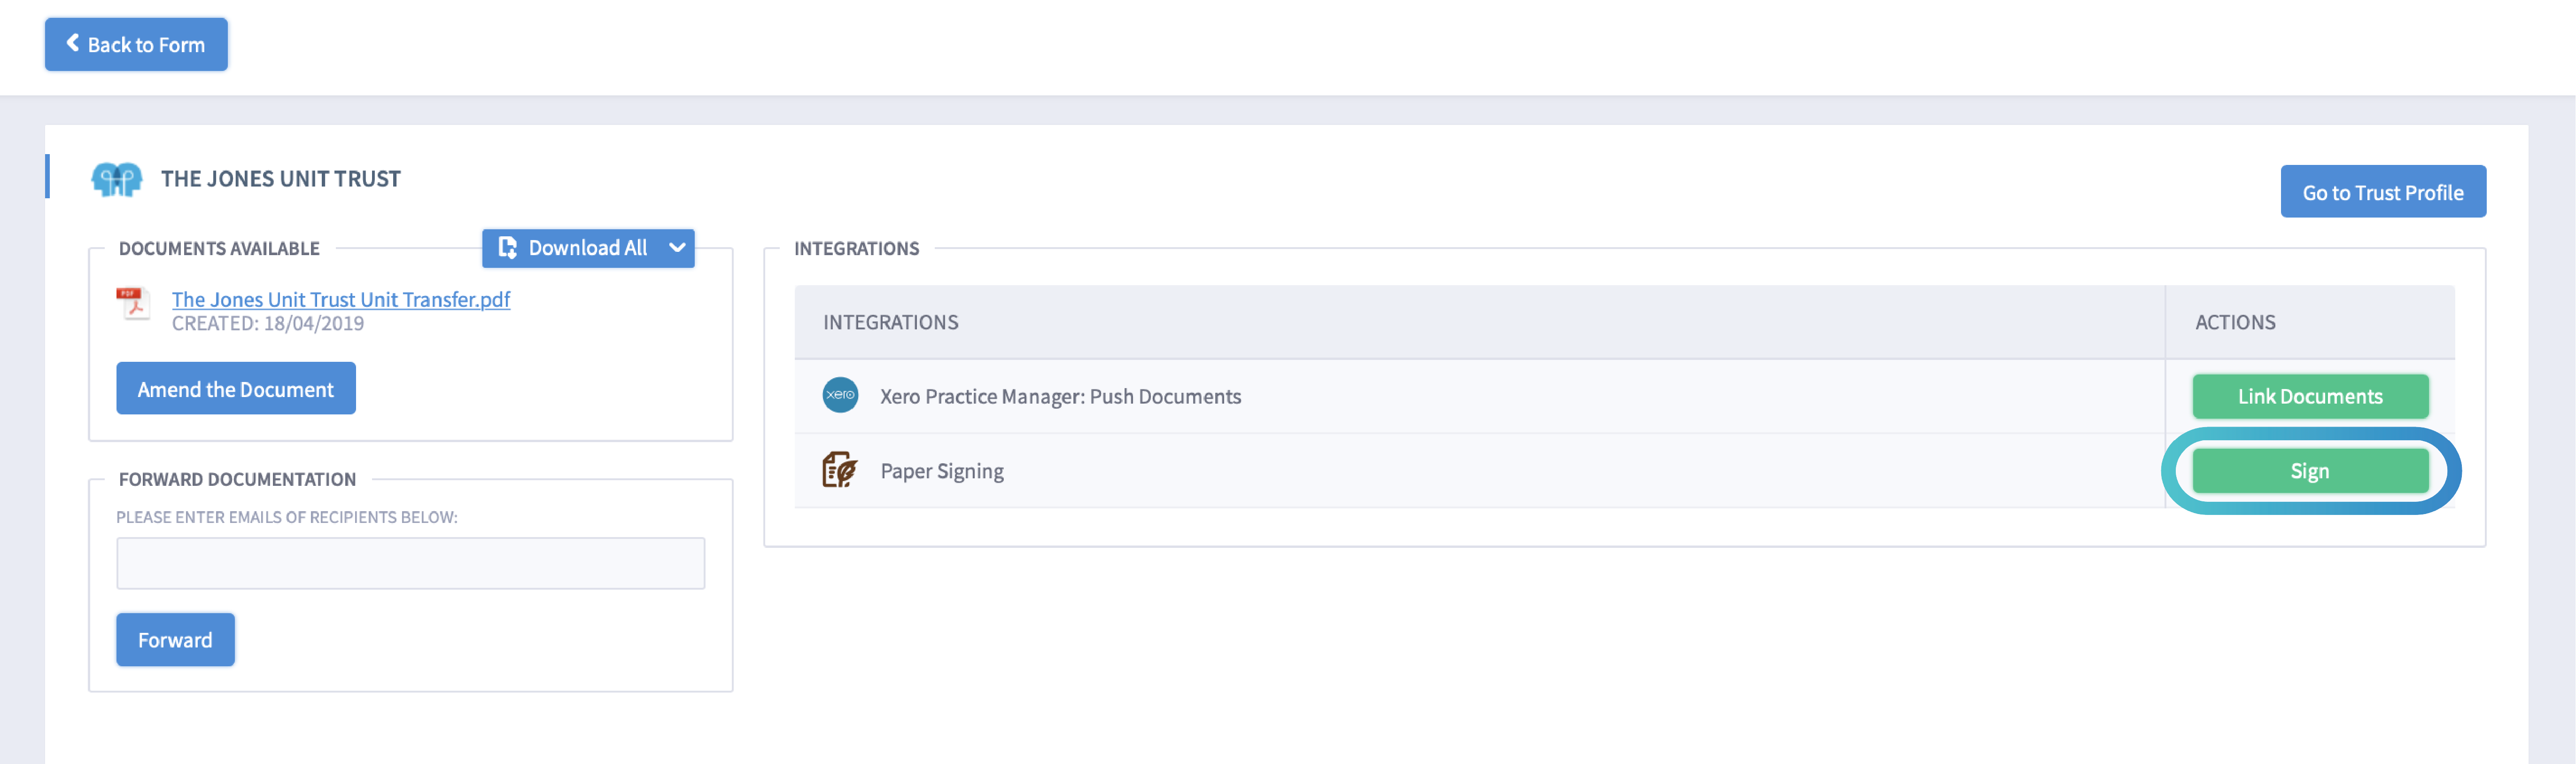Click the Jones Unit Trust heads icon
This screenshot has width=2576, height=764.
click(117, 180)
